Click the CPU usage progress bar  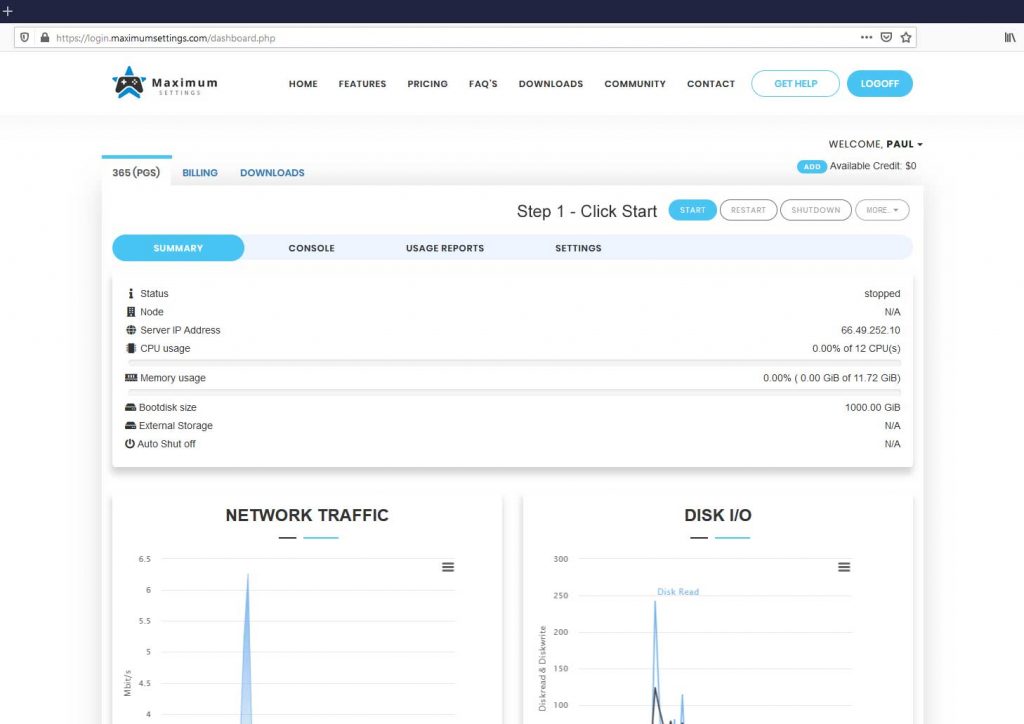(515, 362)
